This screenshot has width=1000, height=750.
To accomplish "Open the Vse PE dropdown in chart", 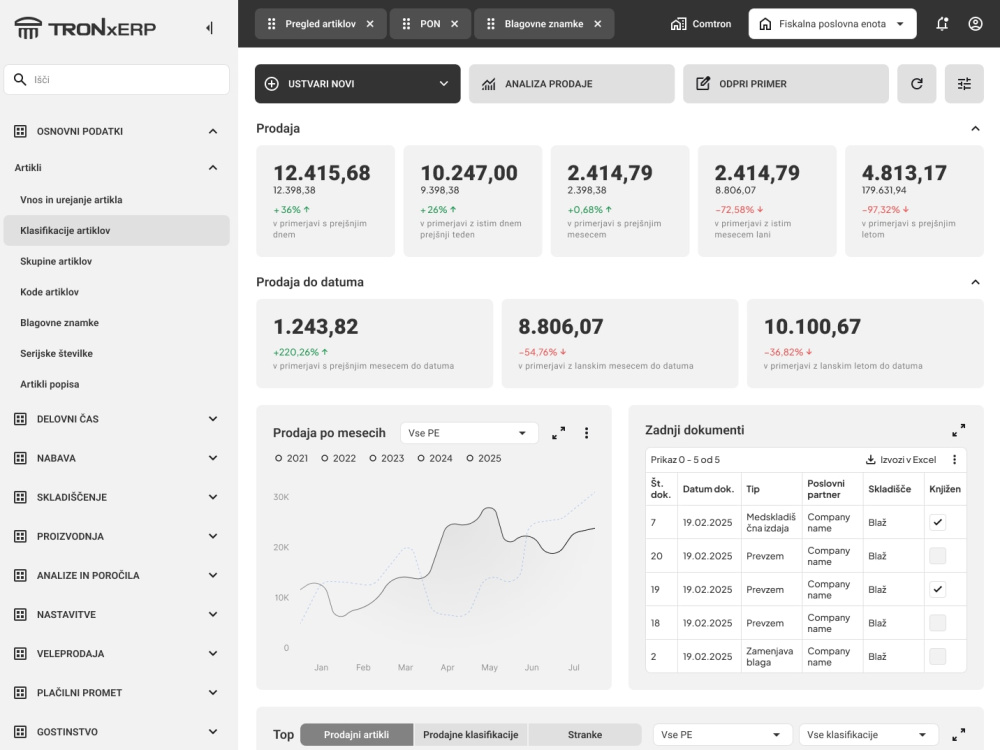I will 469,433.
